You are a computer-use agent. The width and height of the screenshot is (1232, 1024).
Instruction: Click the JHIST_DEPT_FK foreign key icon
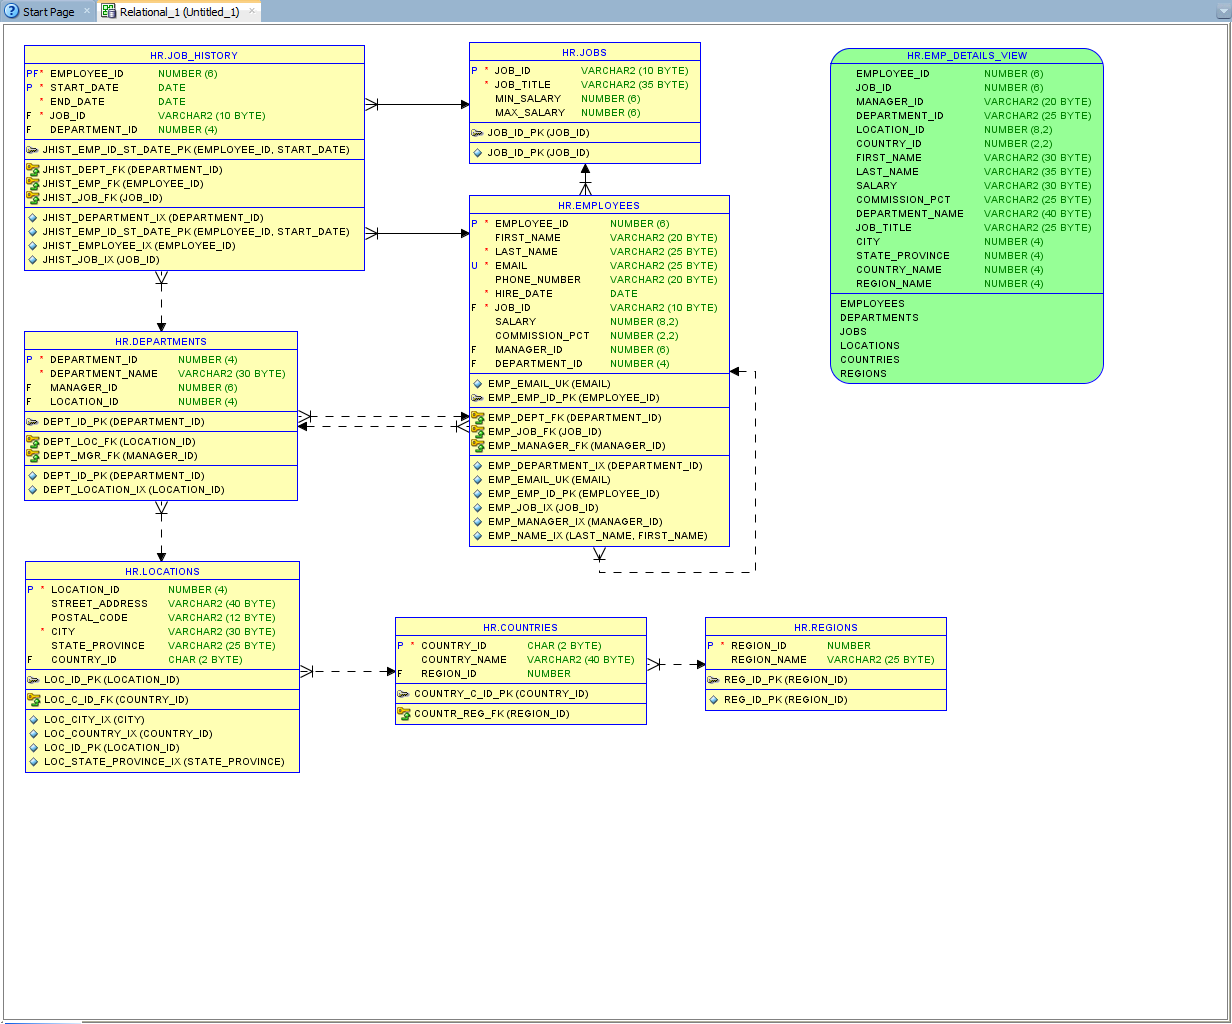(33, 170)
